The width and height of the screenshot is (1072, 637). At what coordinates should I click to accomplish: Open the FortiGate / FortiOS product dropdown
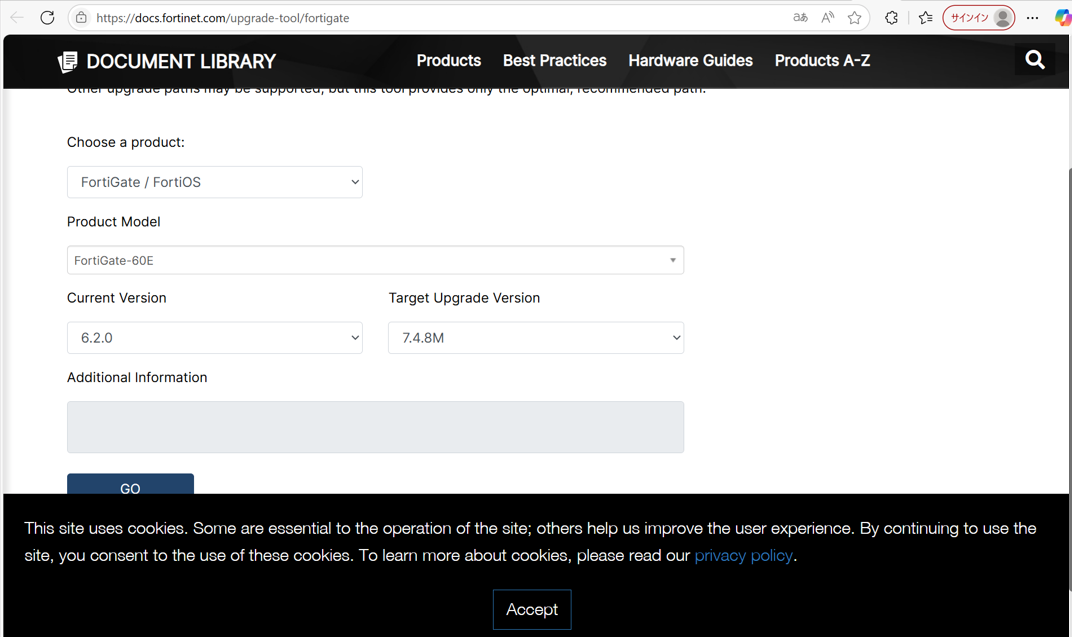pyautogui.click(x=215, y=182)
